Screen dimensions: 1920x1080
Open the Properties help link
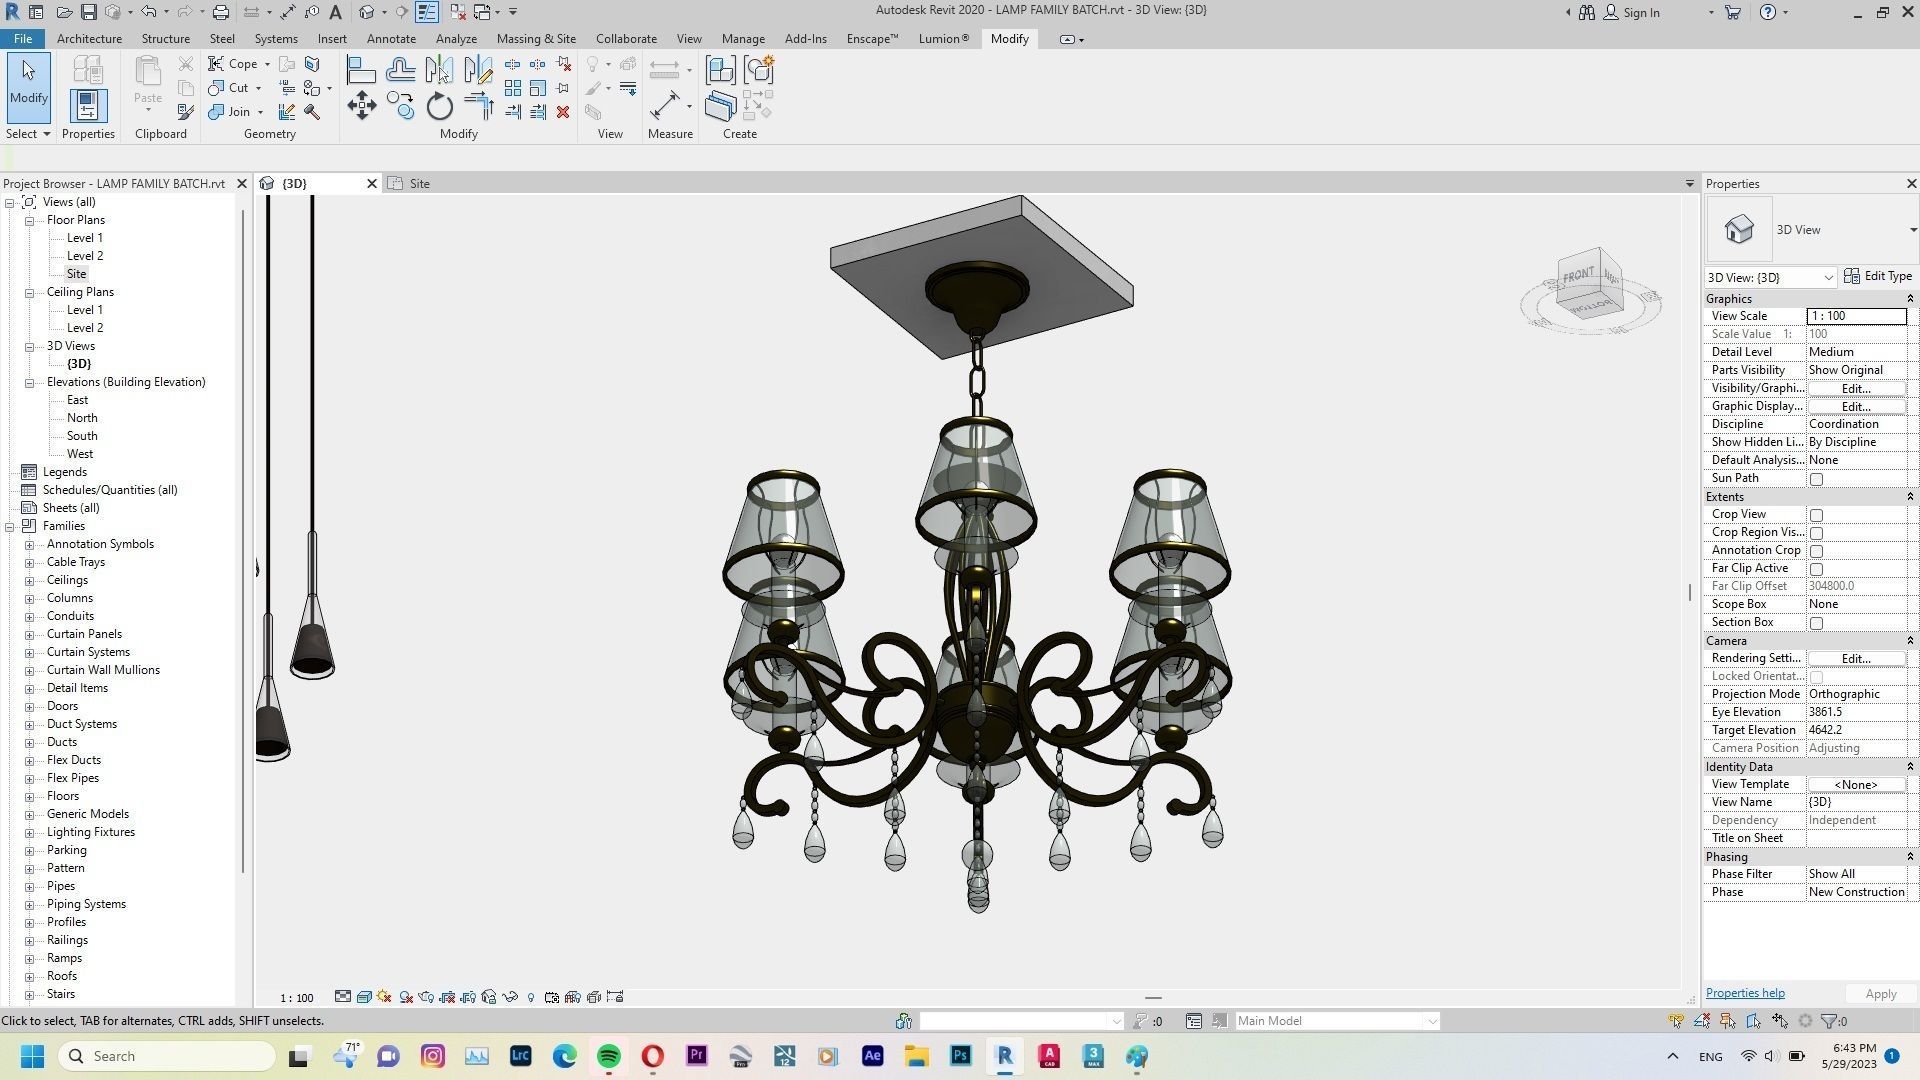coord(1745,993)
